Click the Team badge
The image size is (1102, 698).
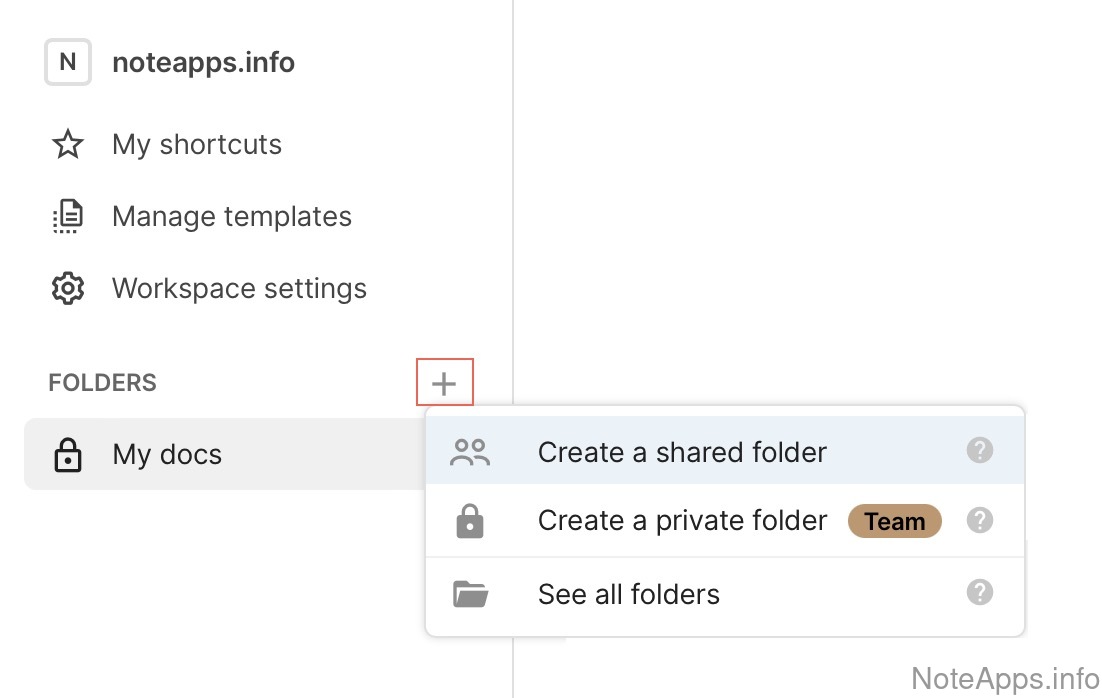[x=895, y=521]
